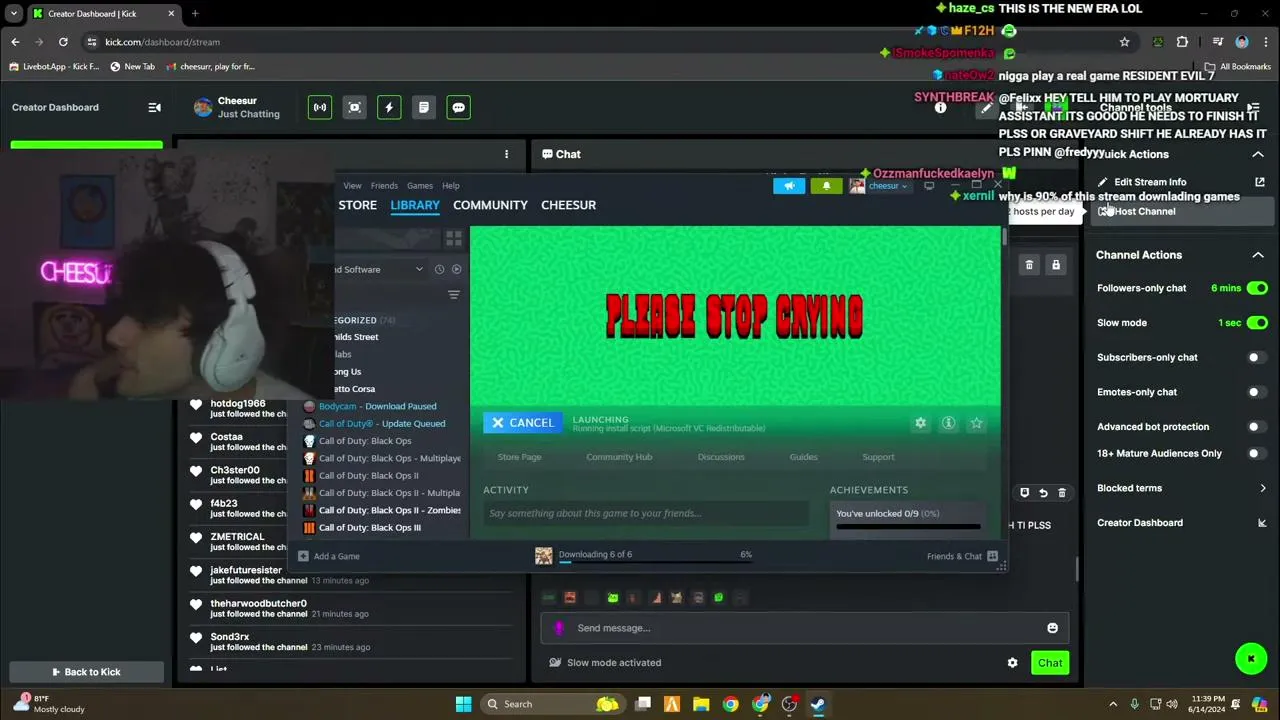Open Chrome tab search dropdown

(x=14, y=14)
